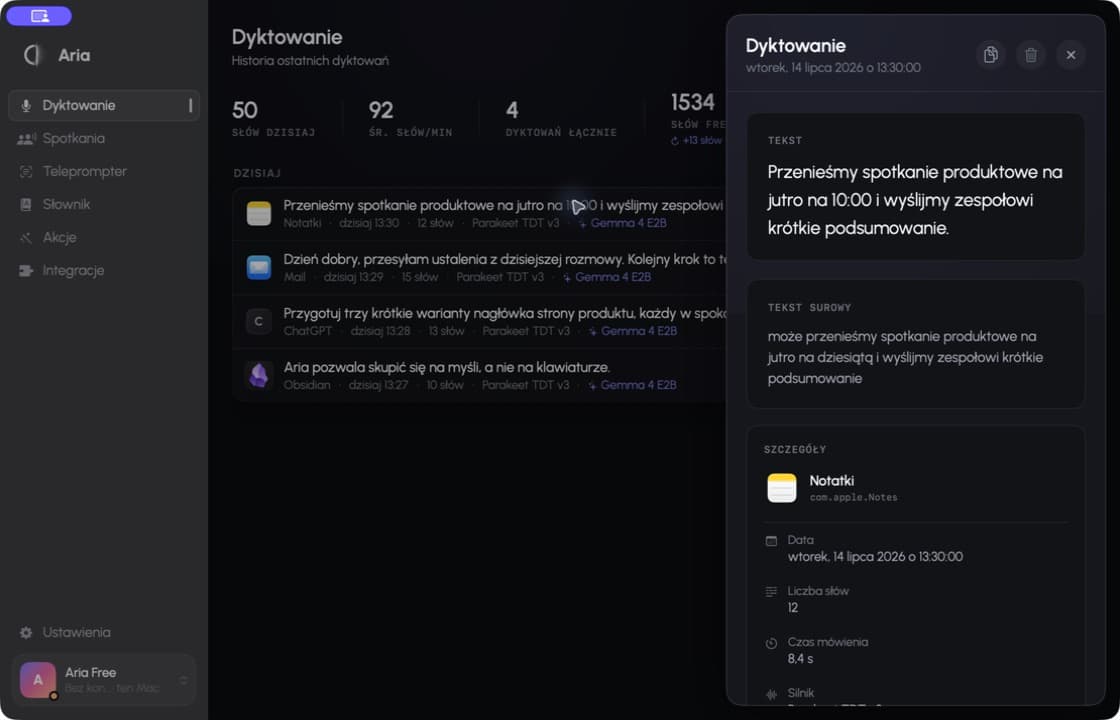
Task: Click the cleaned text in the Tekst card
Action: point(915,200)
